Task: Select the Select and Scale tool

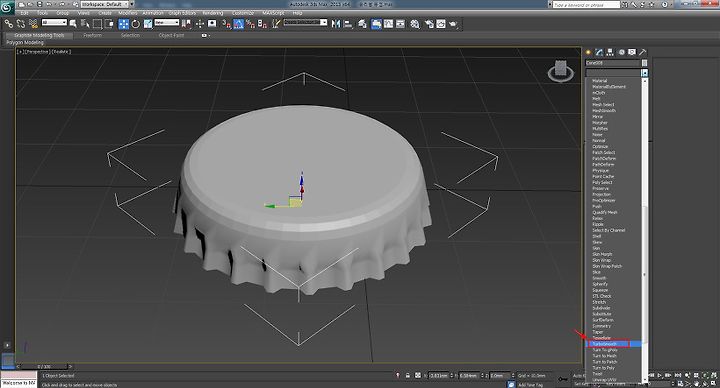Action: tap(148, 23)
